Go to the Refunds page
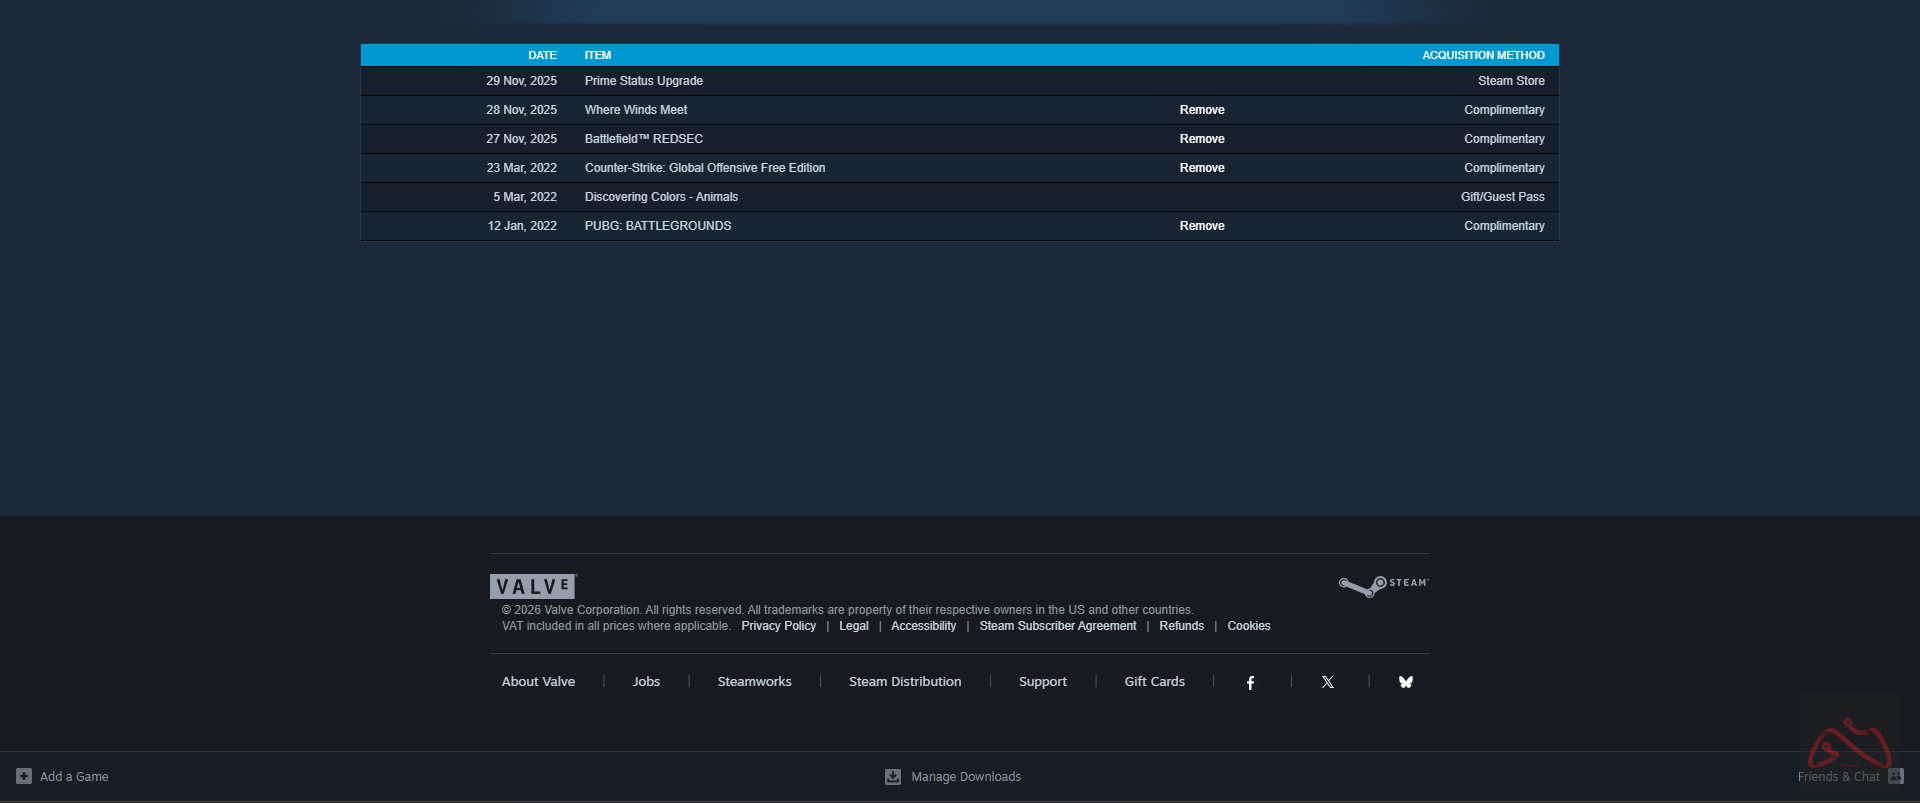The width and height of the screenshot is (1920, 803). (1181, 626)
